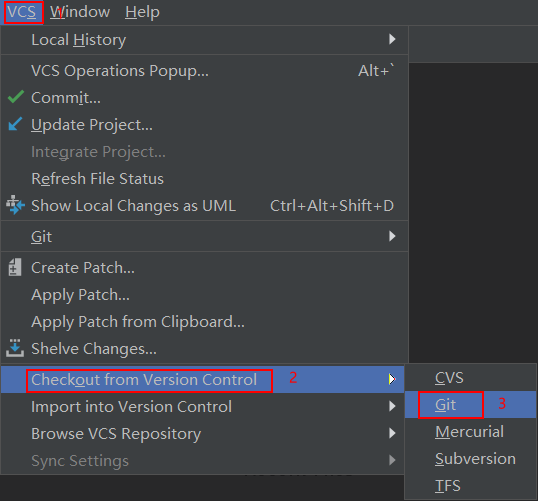This screenshot has height=501, width=538.
Task: Click the Create Patch document icon
Action: [15, 267]
